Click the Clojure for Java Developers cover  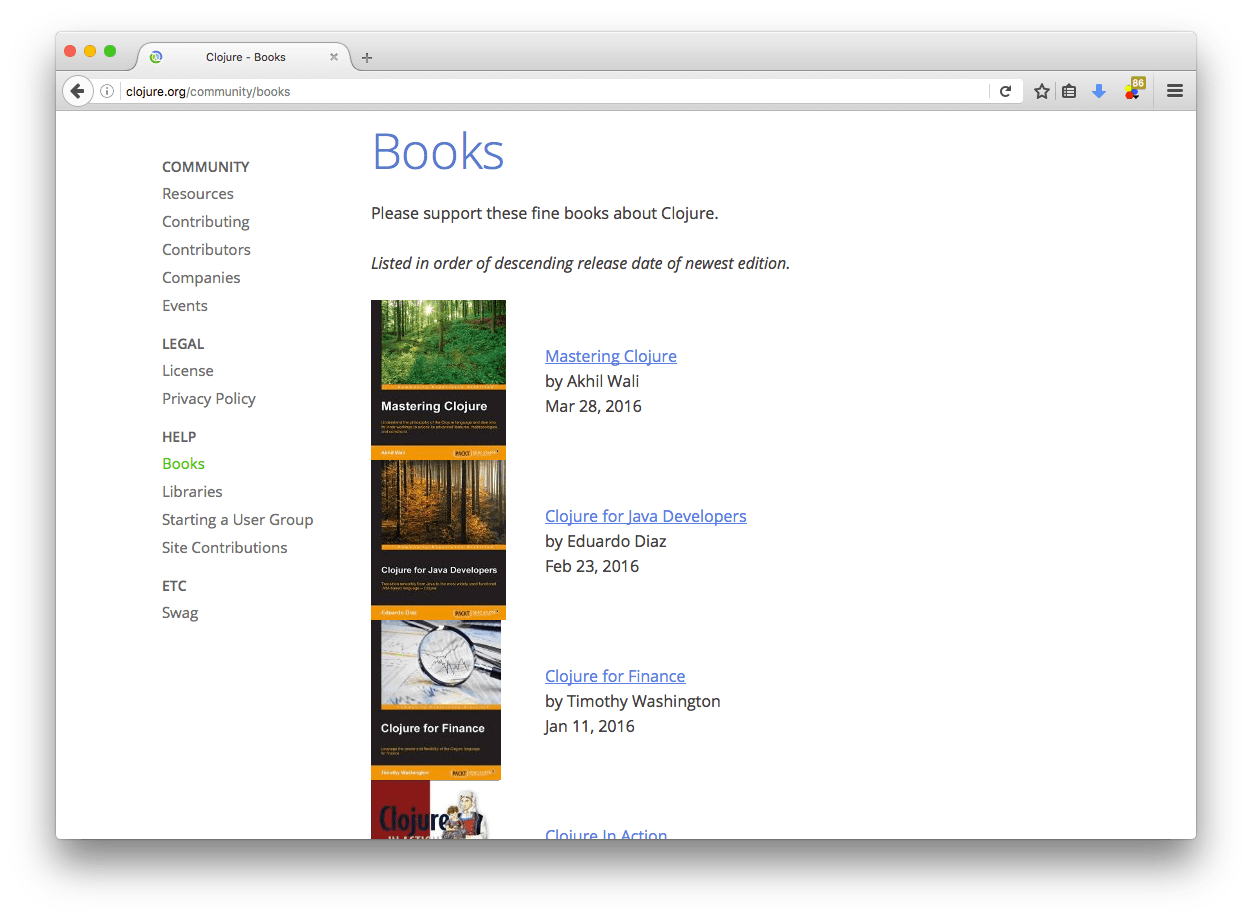tap(438, 540)
